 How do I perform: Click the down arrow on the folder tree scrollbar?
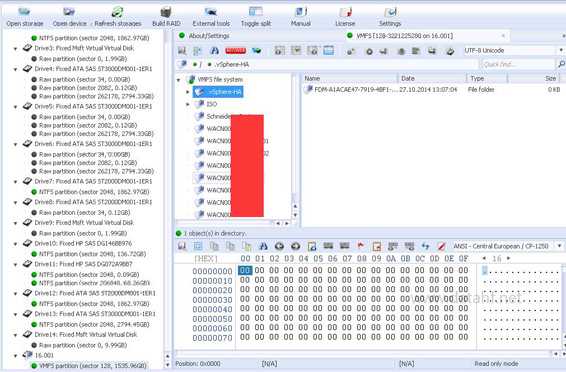pos(295,215)
